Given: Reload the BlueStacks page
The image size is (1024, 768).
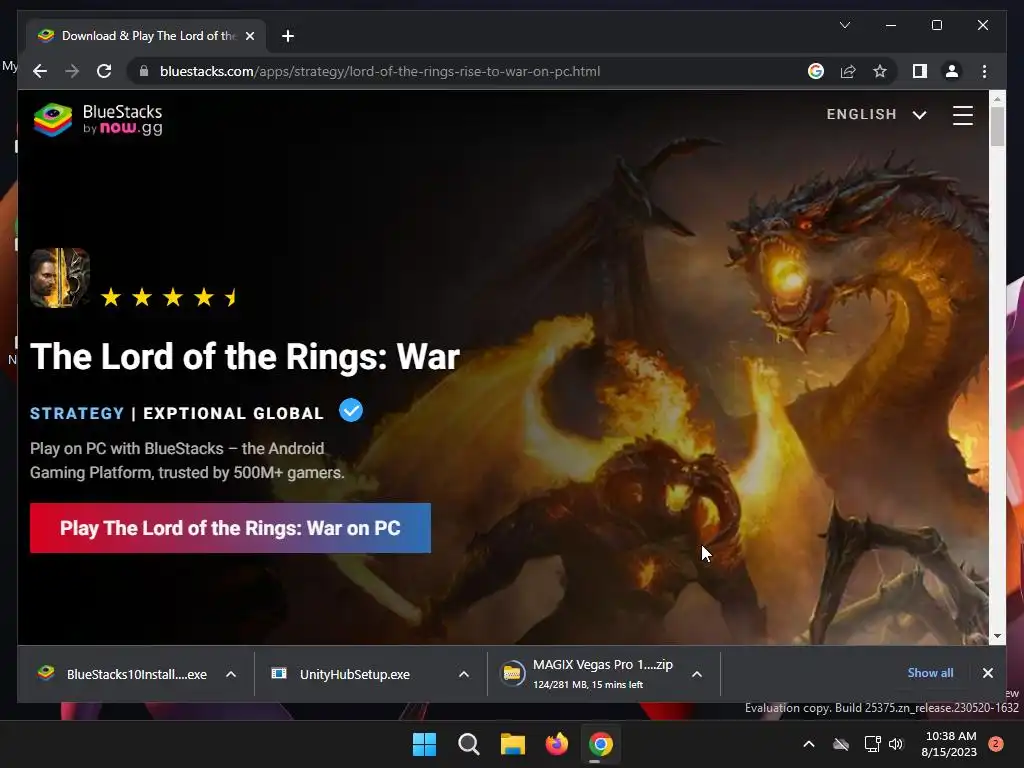Looking at the screenshot, I should [104, 71].
